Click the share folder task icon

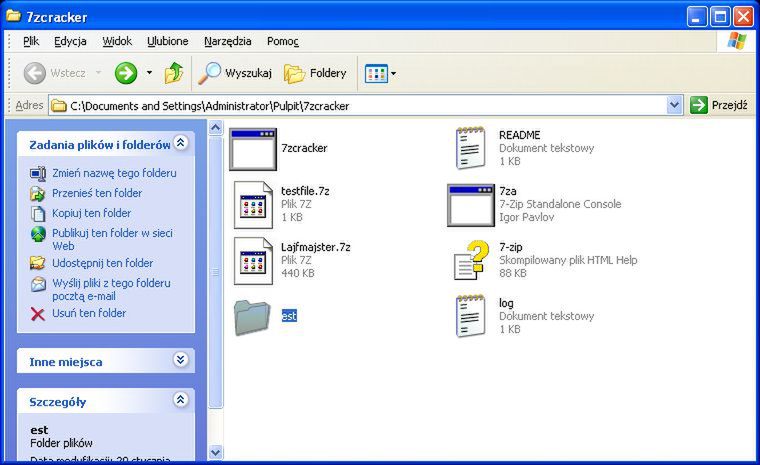click(38, 263)
